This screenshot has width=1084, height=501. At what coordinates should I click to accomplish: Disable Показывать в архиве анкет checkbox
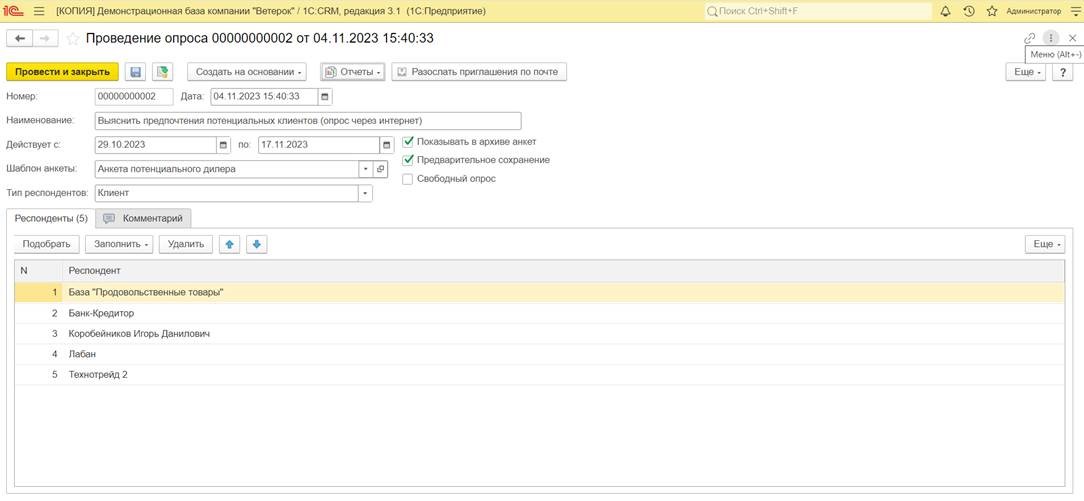tap(408, 142)
